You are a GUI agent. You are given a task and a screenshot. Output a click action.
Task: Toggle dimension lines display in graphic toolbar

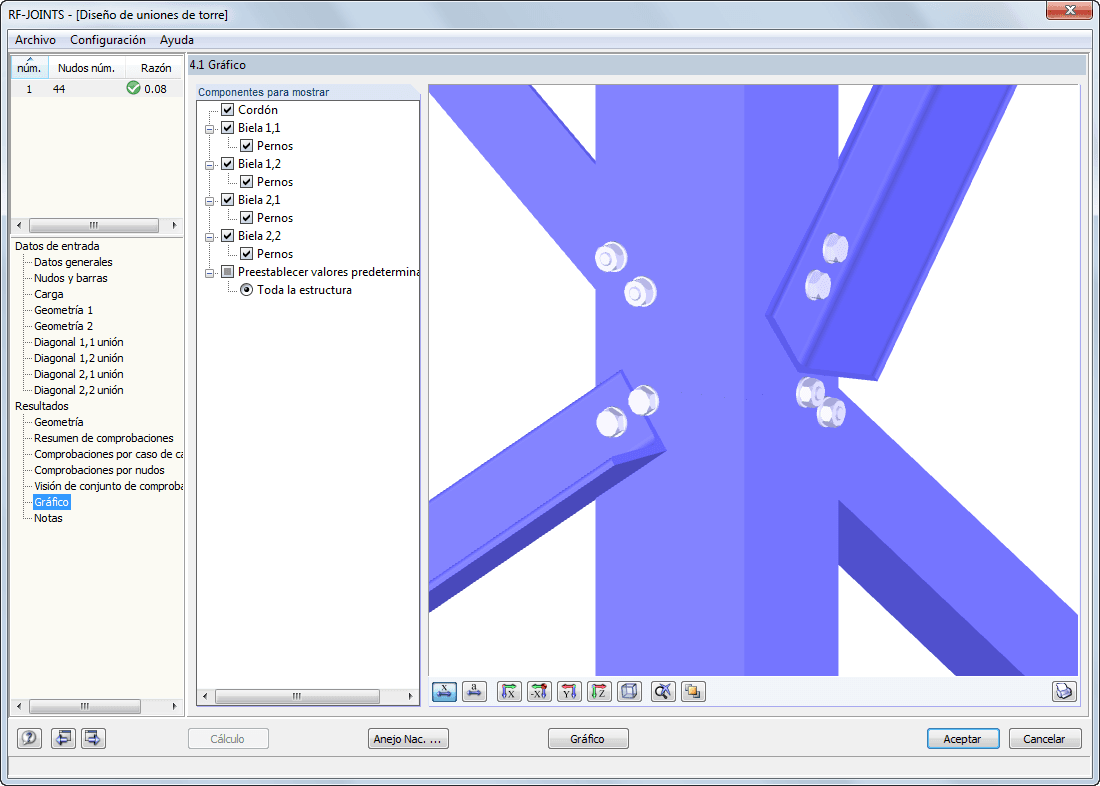pos(444,691)
